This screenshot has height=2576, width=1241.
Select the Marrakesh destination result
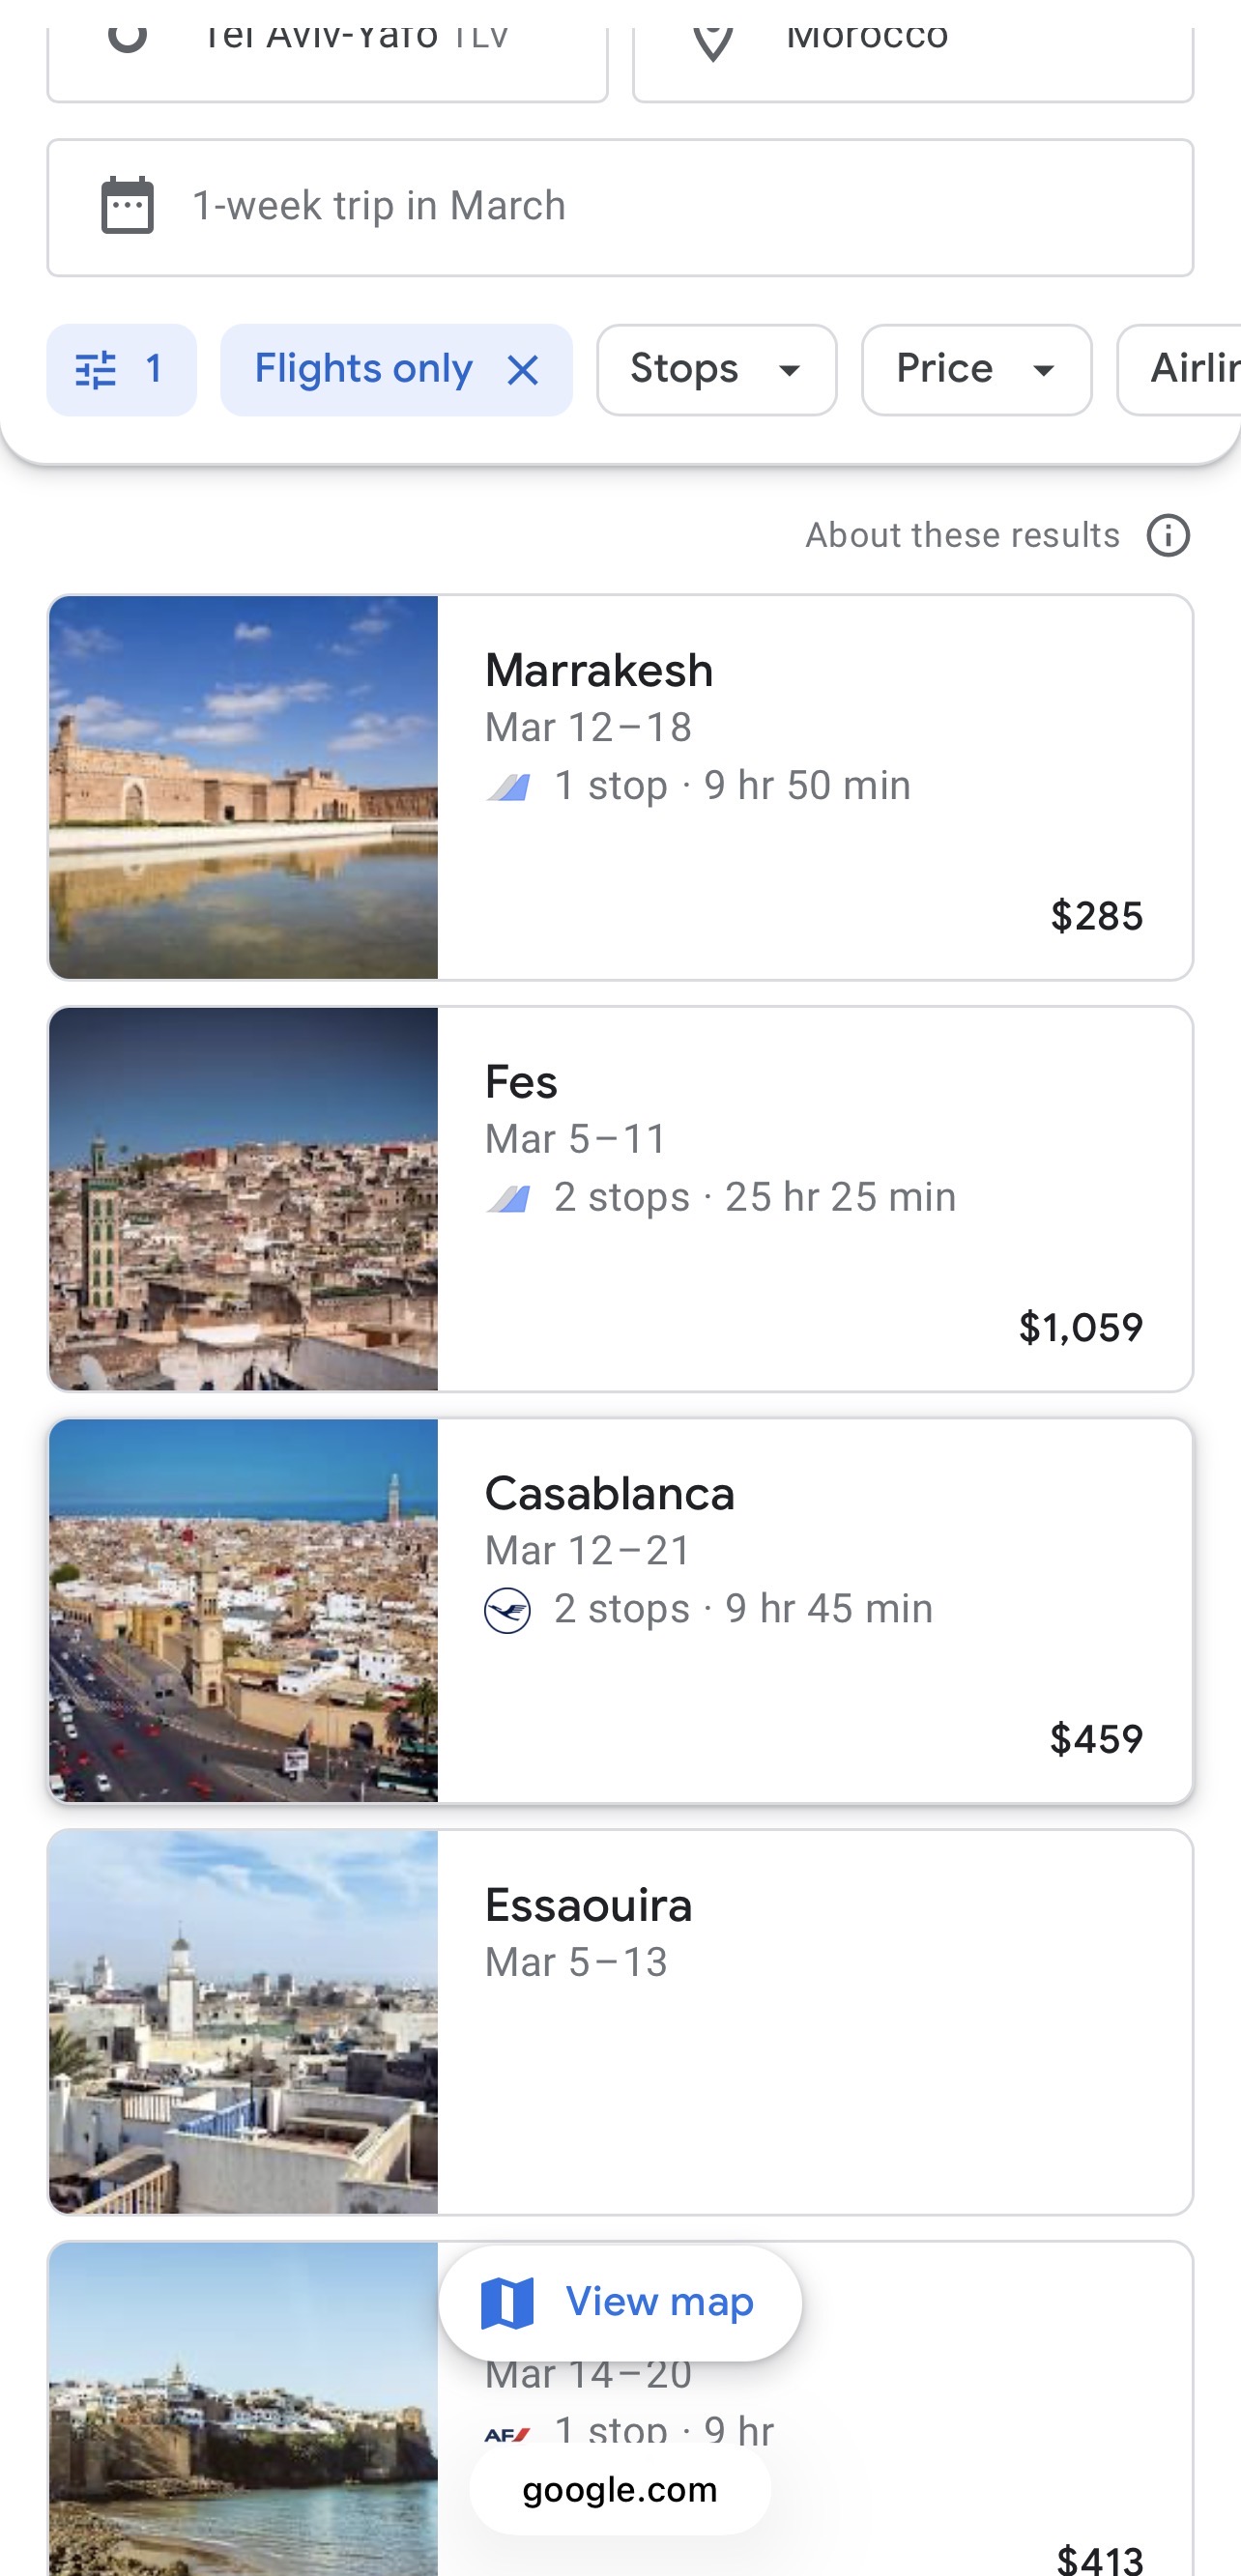[812, 787]
